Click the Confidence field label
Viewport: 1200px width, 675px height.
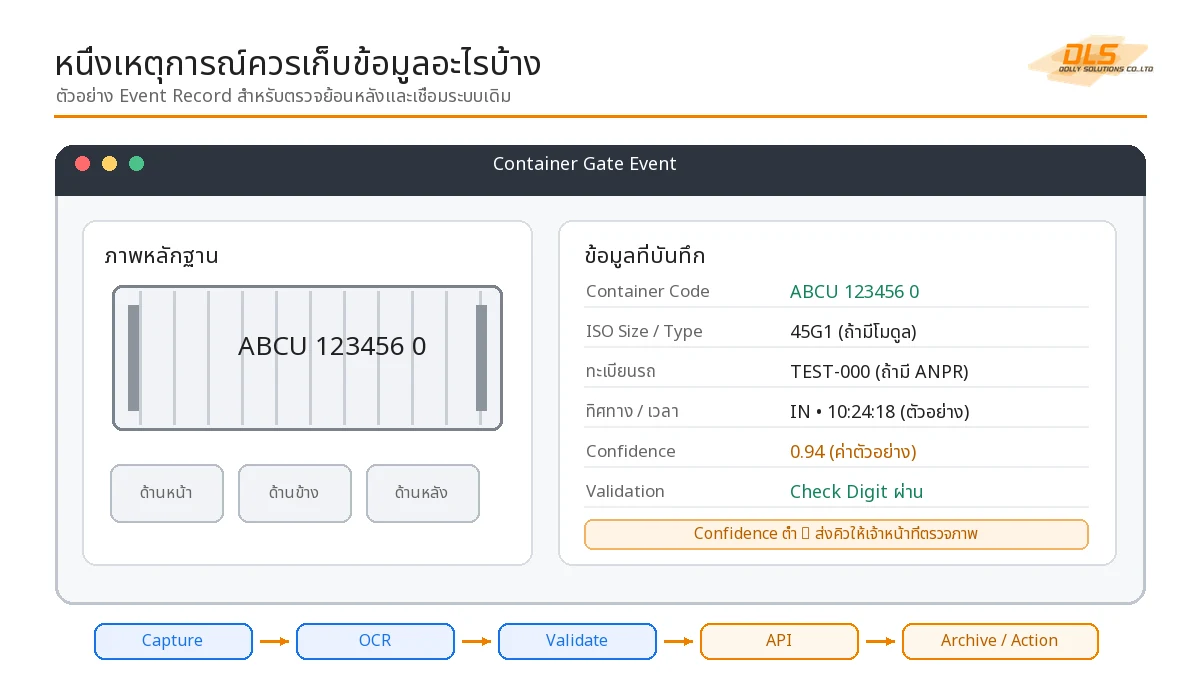click(x=631, y=452)
